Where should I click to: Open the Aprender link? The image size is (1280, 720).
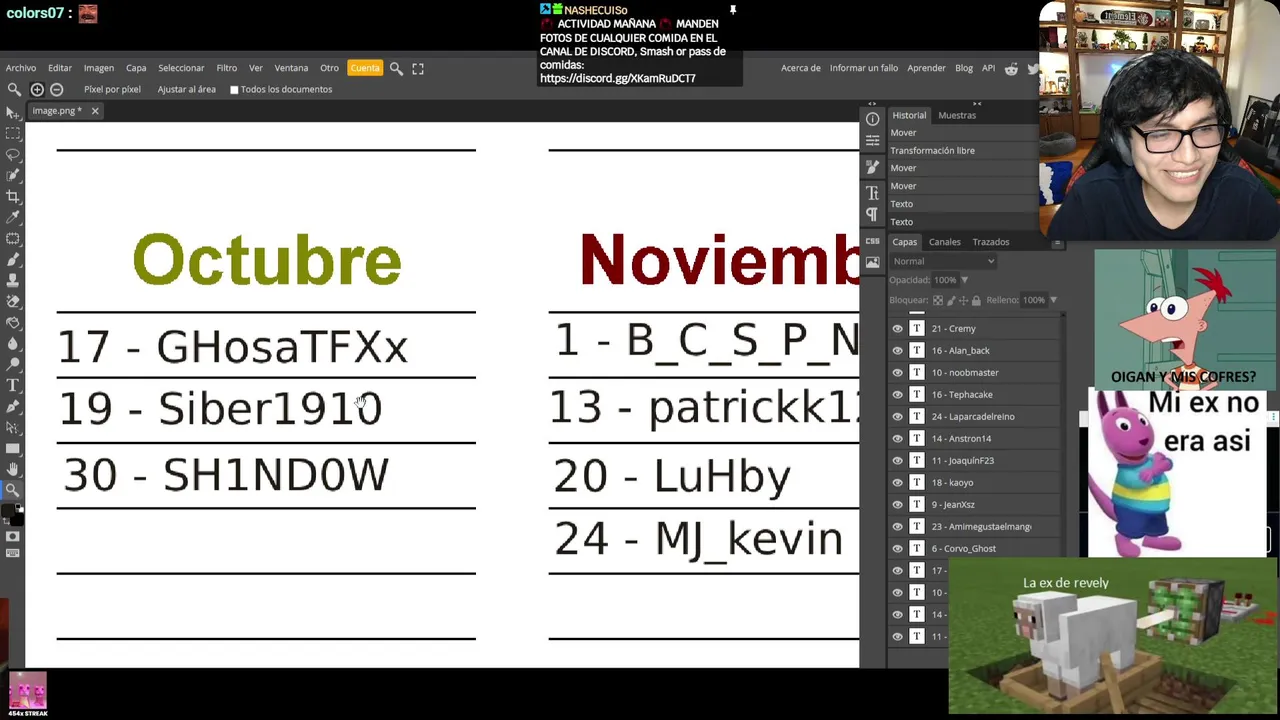click(926, 68)
